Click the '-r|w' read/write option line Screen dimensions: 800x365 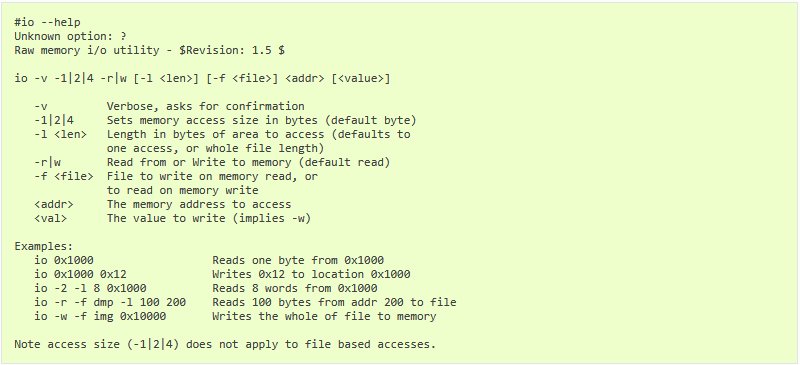tap(212, 162)
